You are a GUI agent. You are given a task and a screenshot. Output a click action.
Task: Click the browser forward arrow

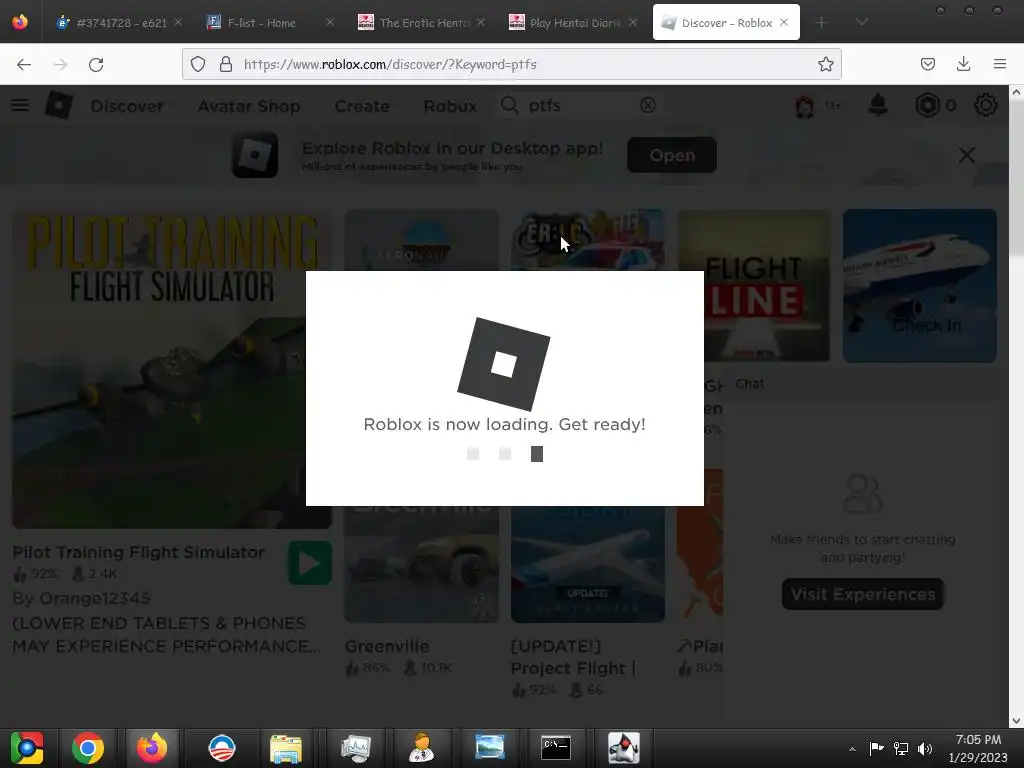coord(60,64)
